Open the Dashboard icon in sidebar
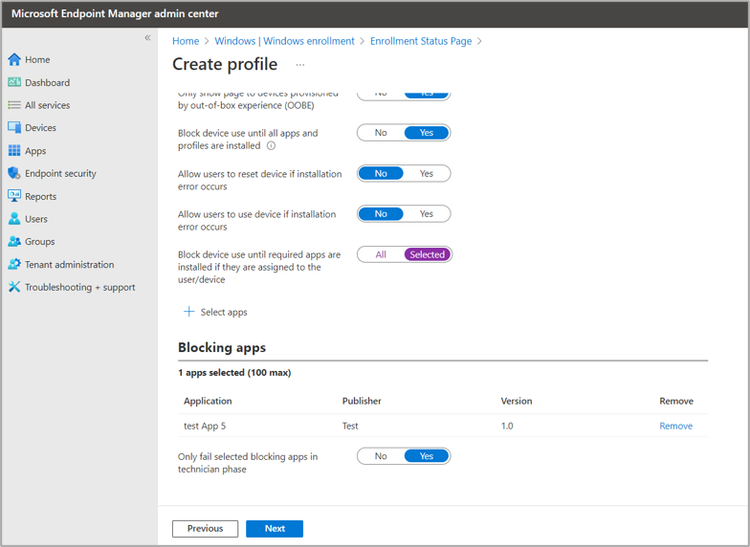 14,83
